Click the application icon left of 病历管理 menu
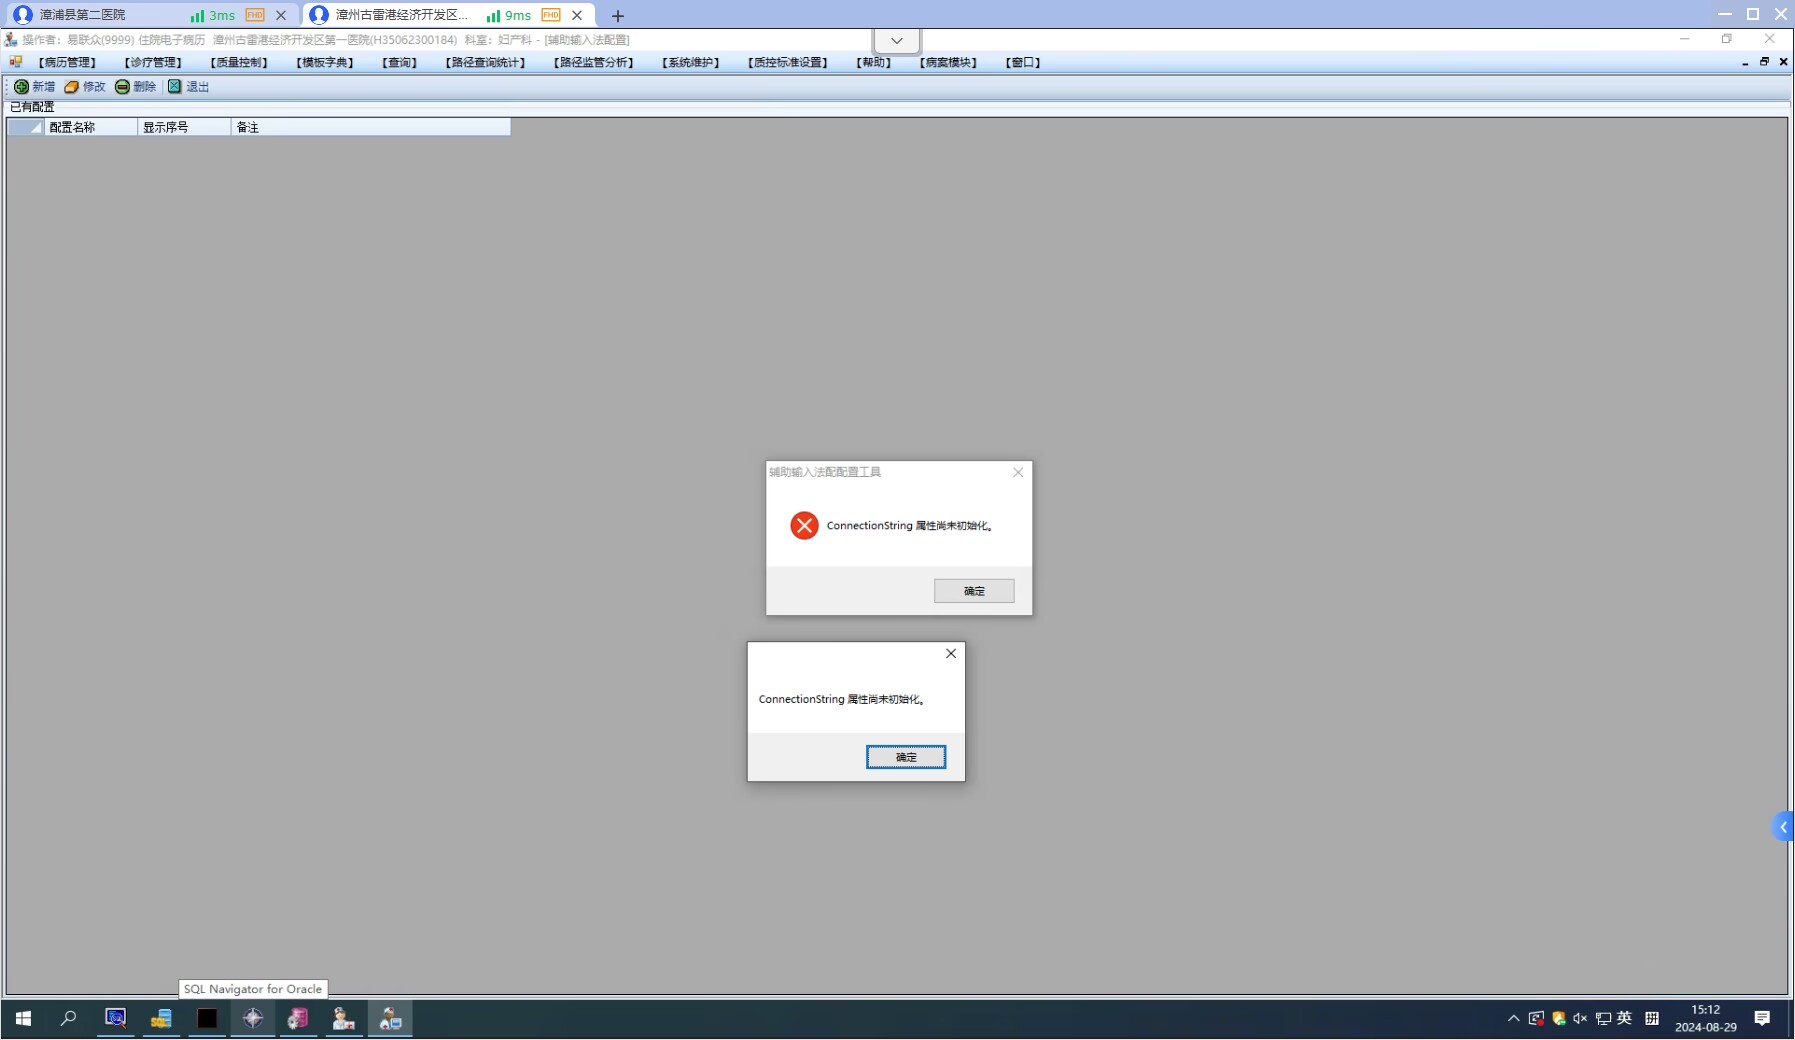The width and height of the screenshot is (1795, 1040). [16, 62]
